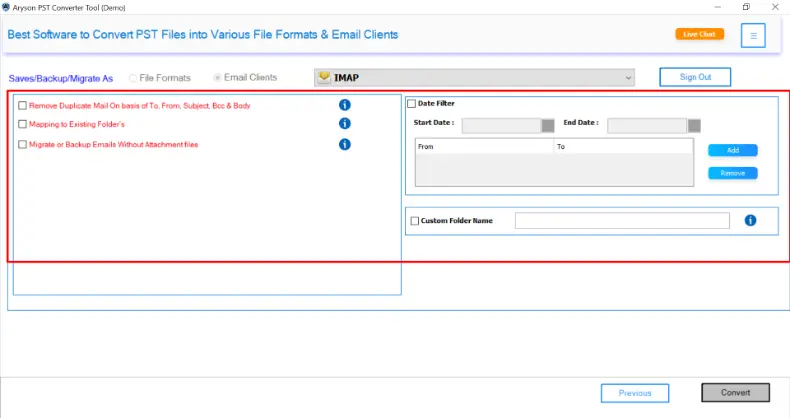Toggle Migrate or Backup Emails Without Attachment
This screenshot has height=418, width=790.
[22, 145]
